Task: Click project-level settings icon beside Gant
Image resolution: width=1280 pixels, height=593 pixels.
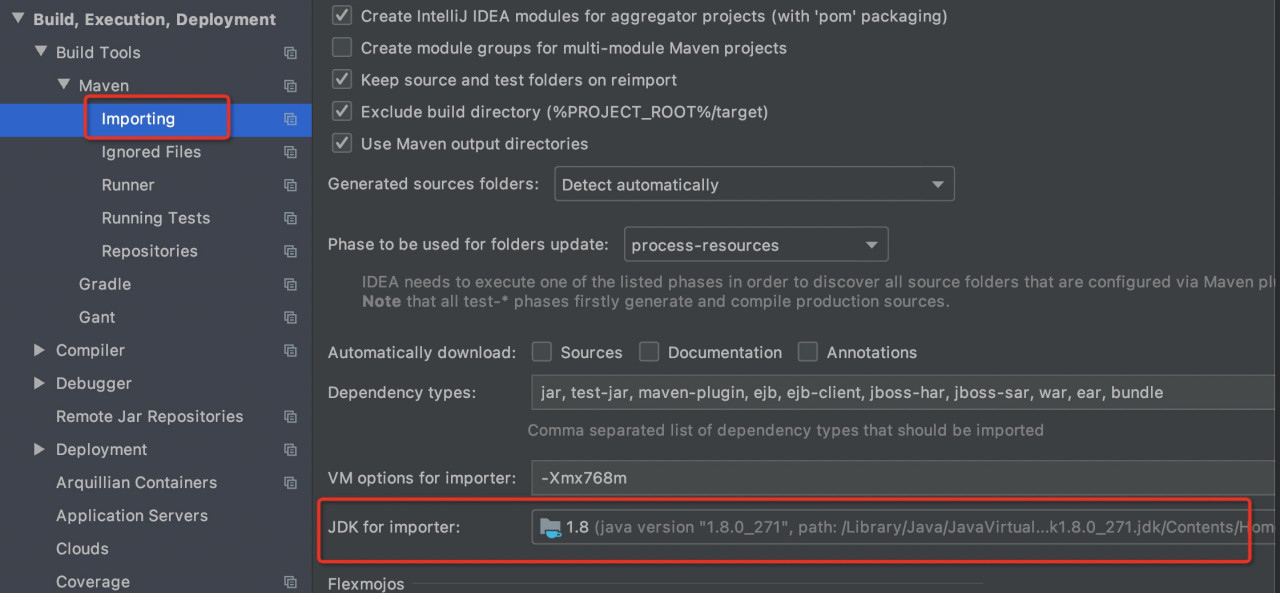Action: pyautogui.click(x=290, y=317)
